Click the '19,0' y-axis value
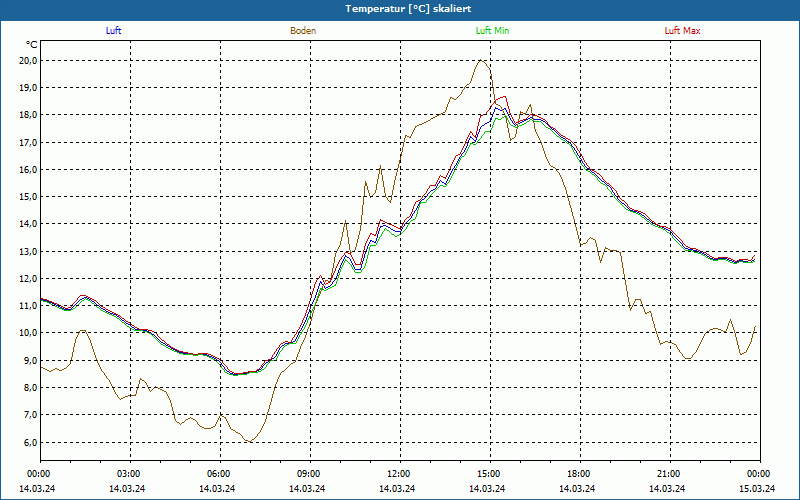Viewport: 800px width, 500px height. [28, 88]
